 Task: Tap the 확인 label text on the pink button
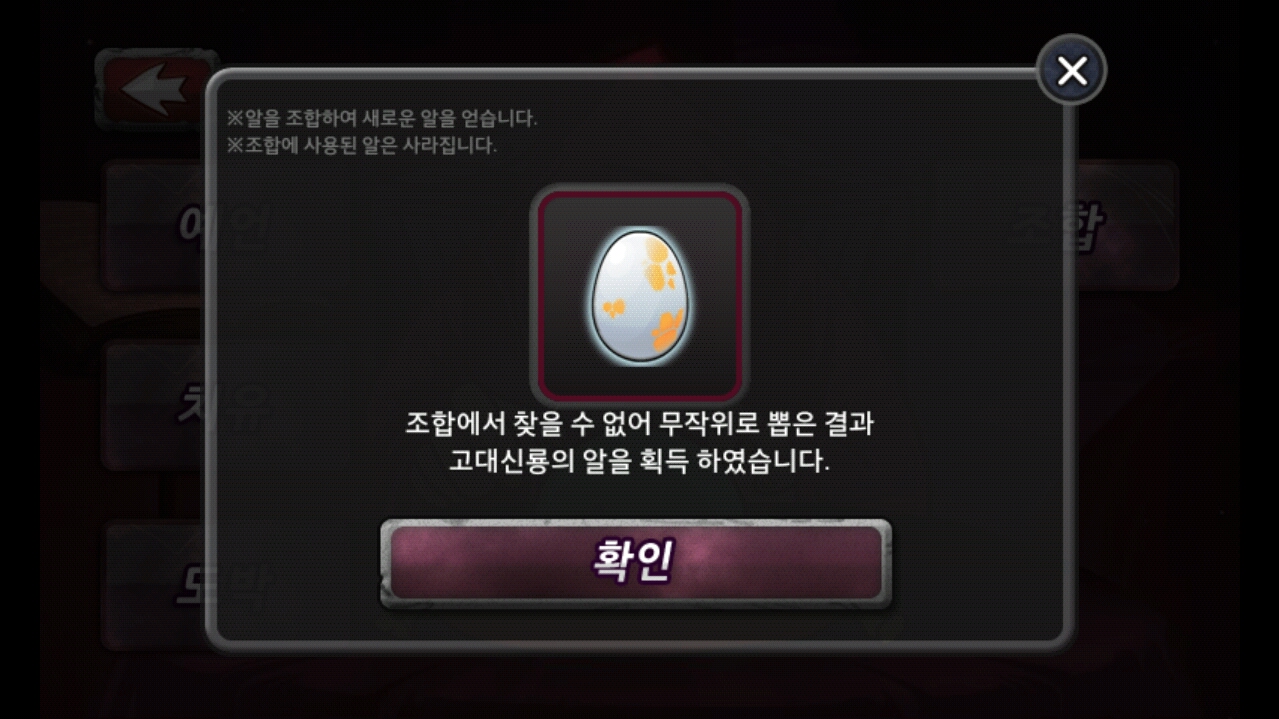point(632,561)
